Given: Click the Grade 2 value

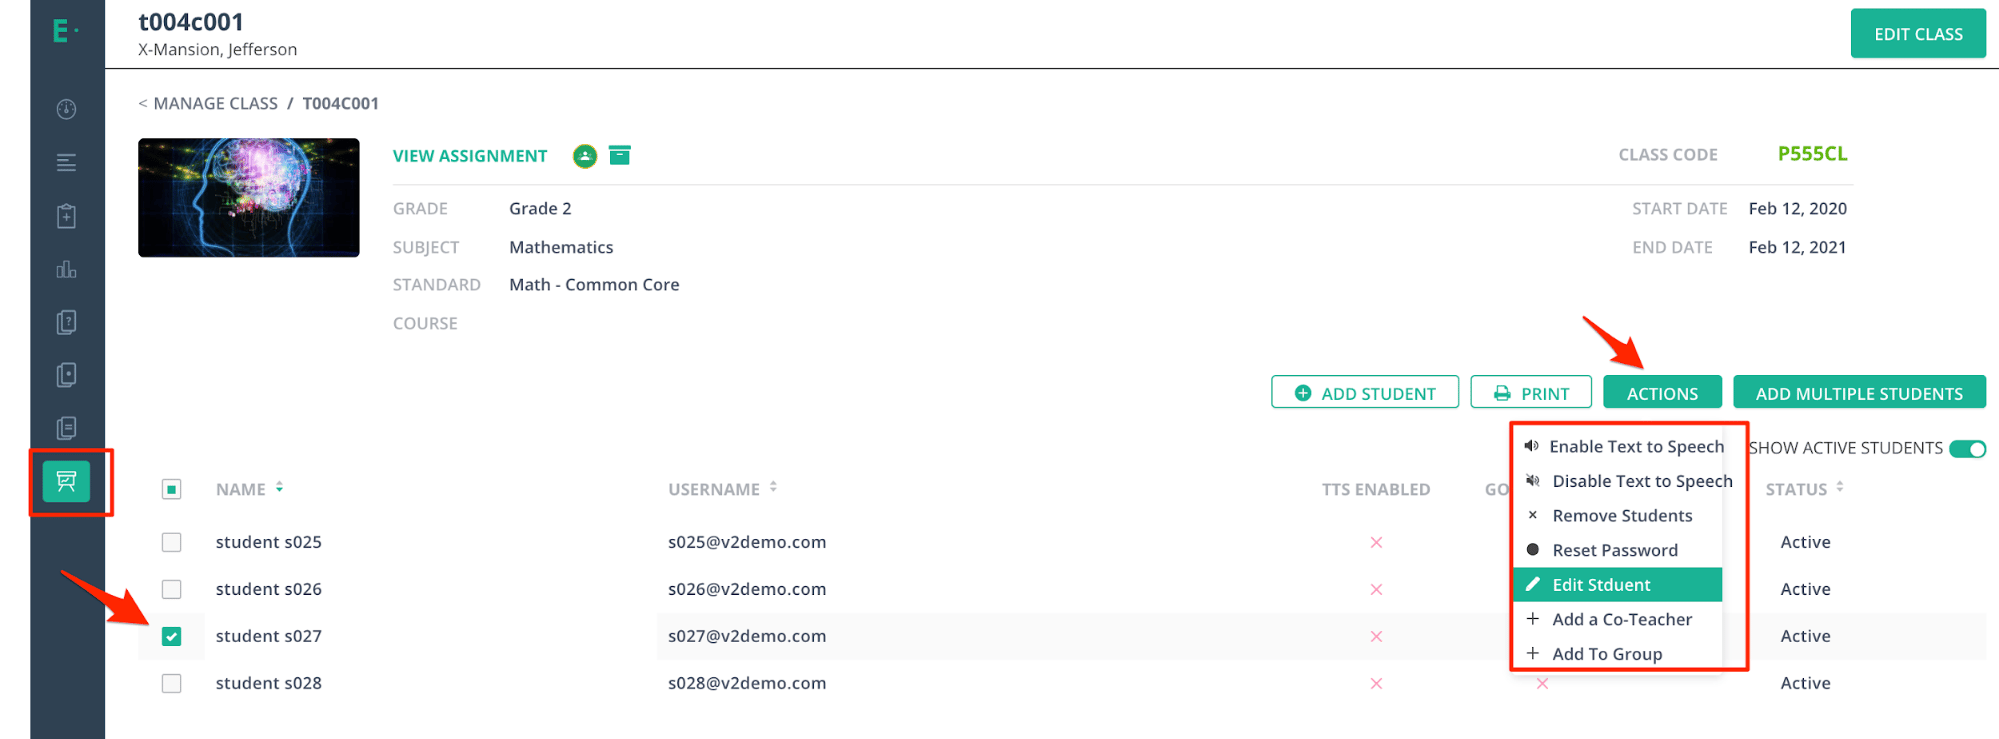Looking at the screenshot, I should point(540,208).
